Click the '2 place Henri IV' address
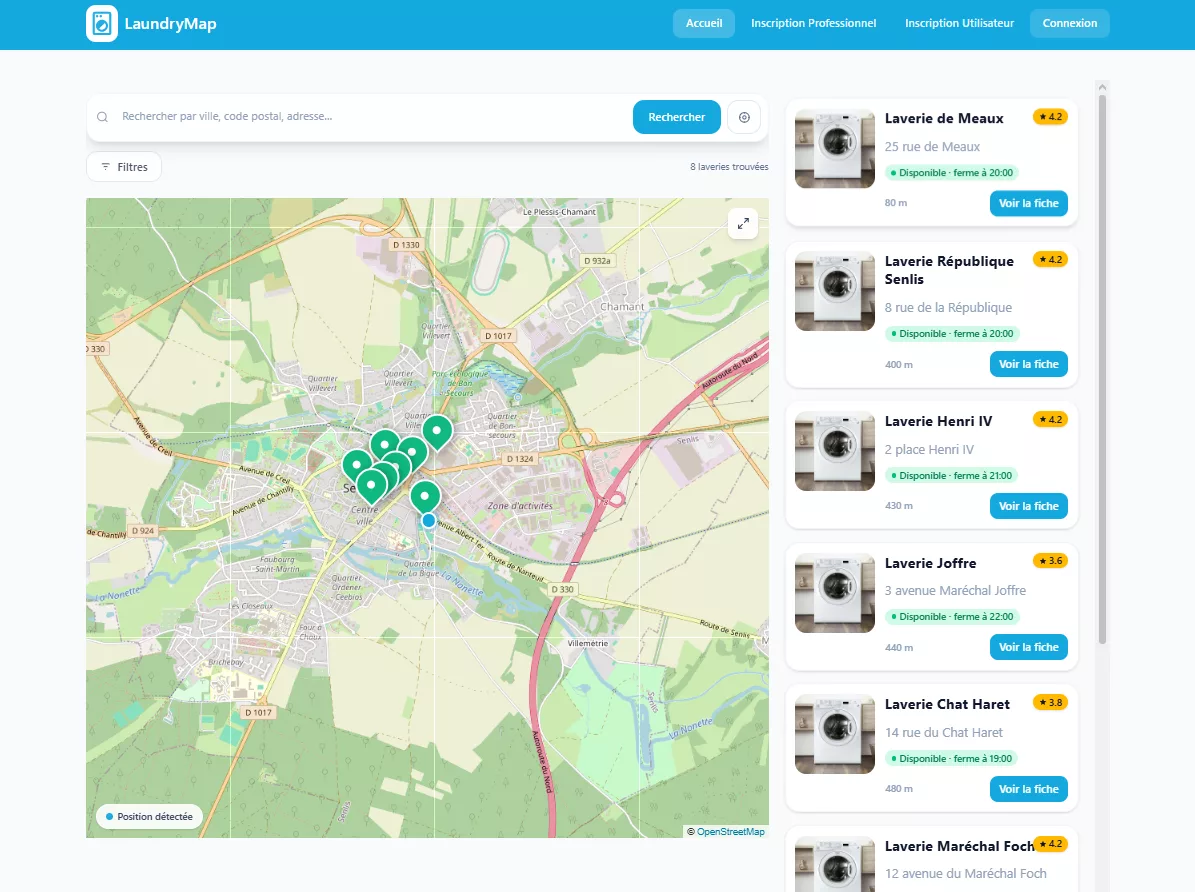This screenshot has width=1195, height=892. tap(929, 450)
